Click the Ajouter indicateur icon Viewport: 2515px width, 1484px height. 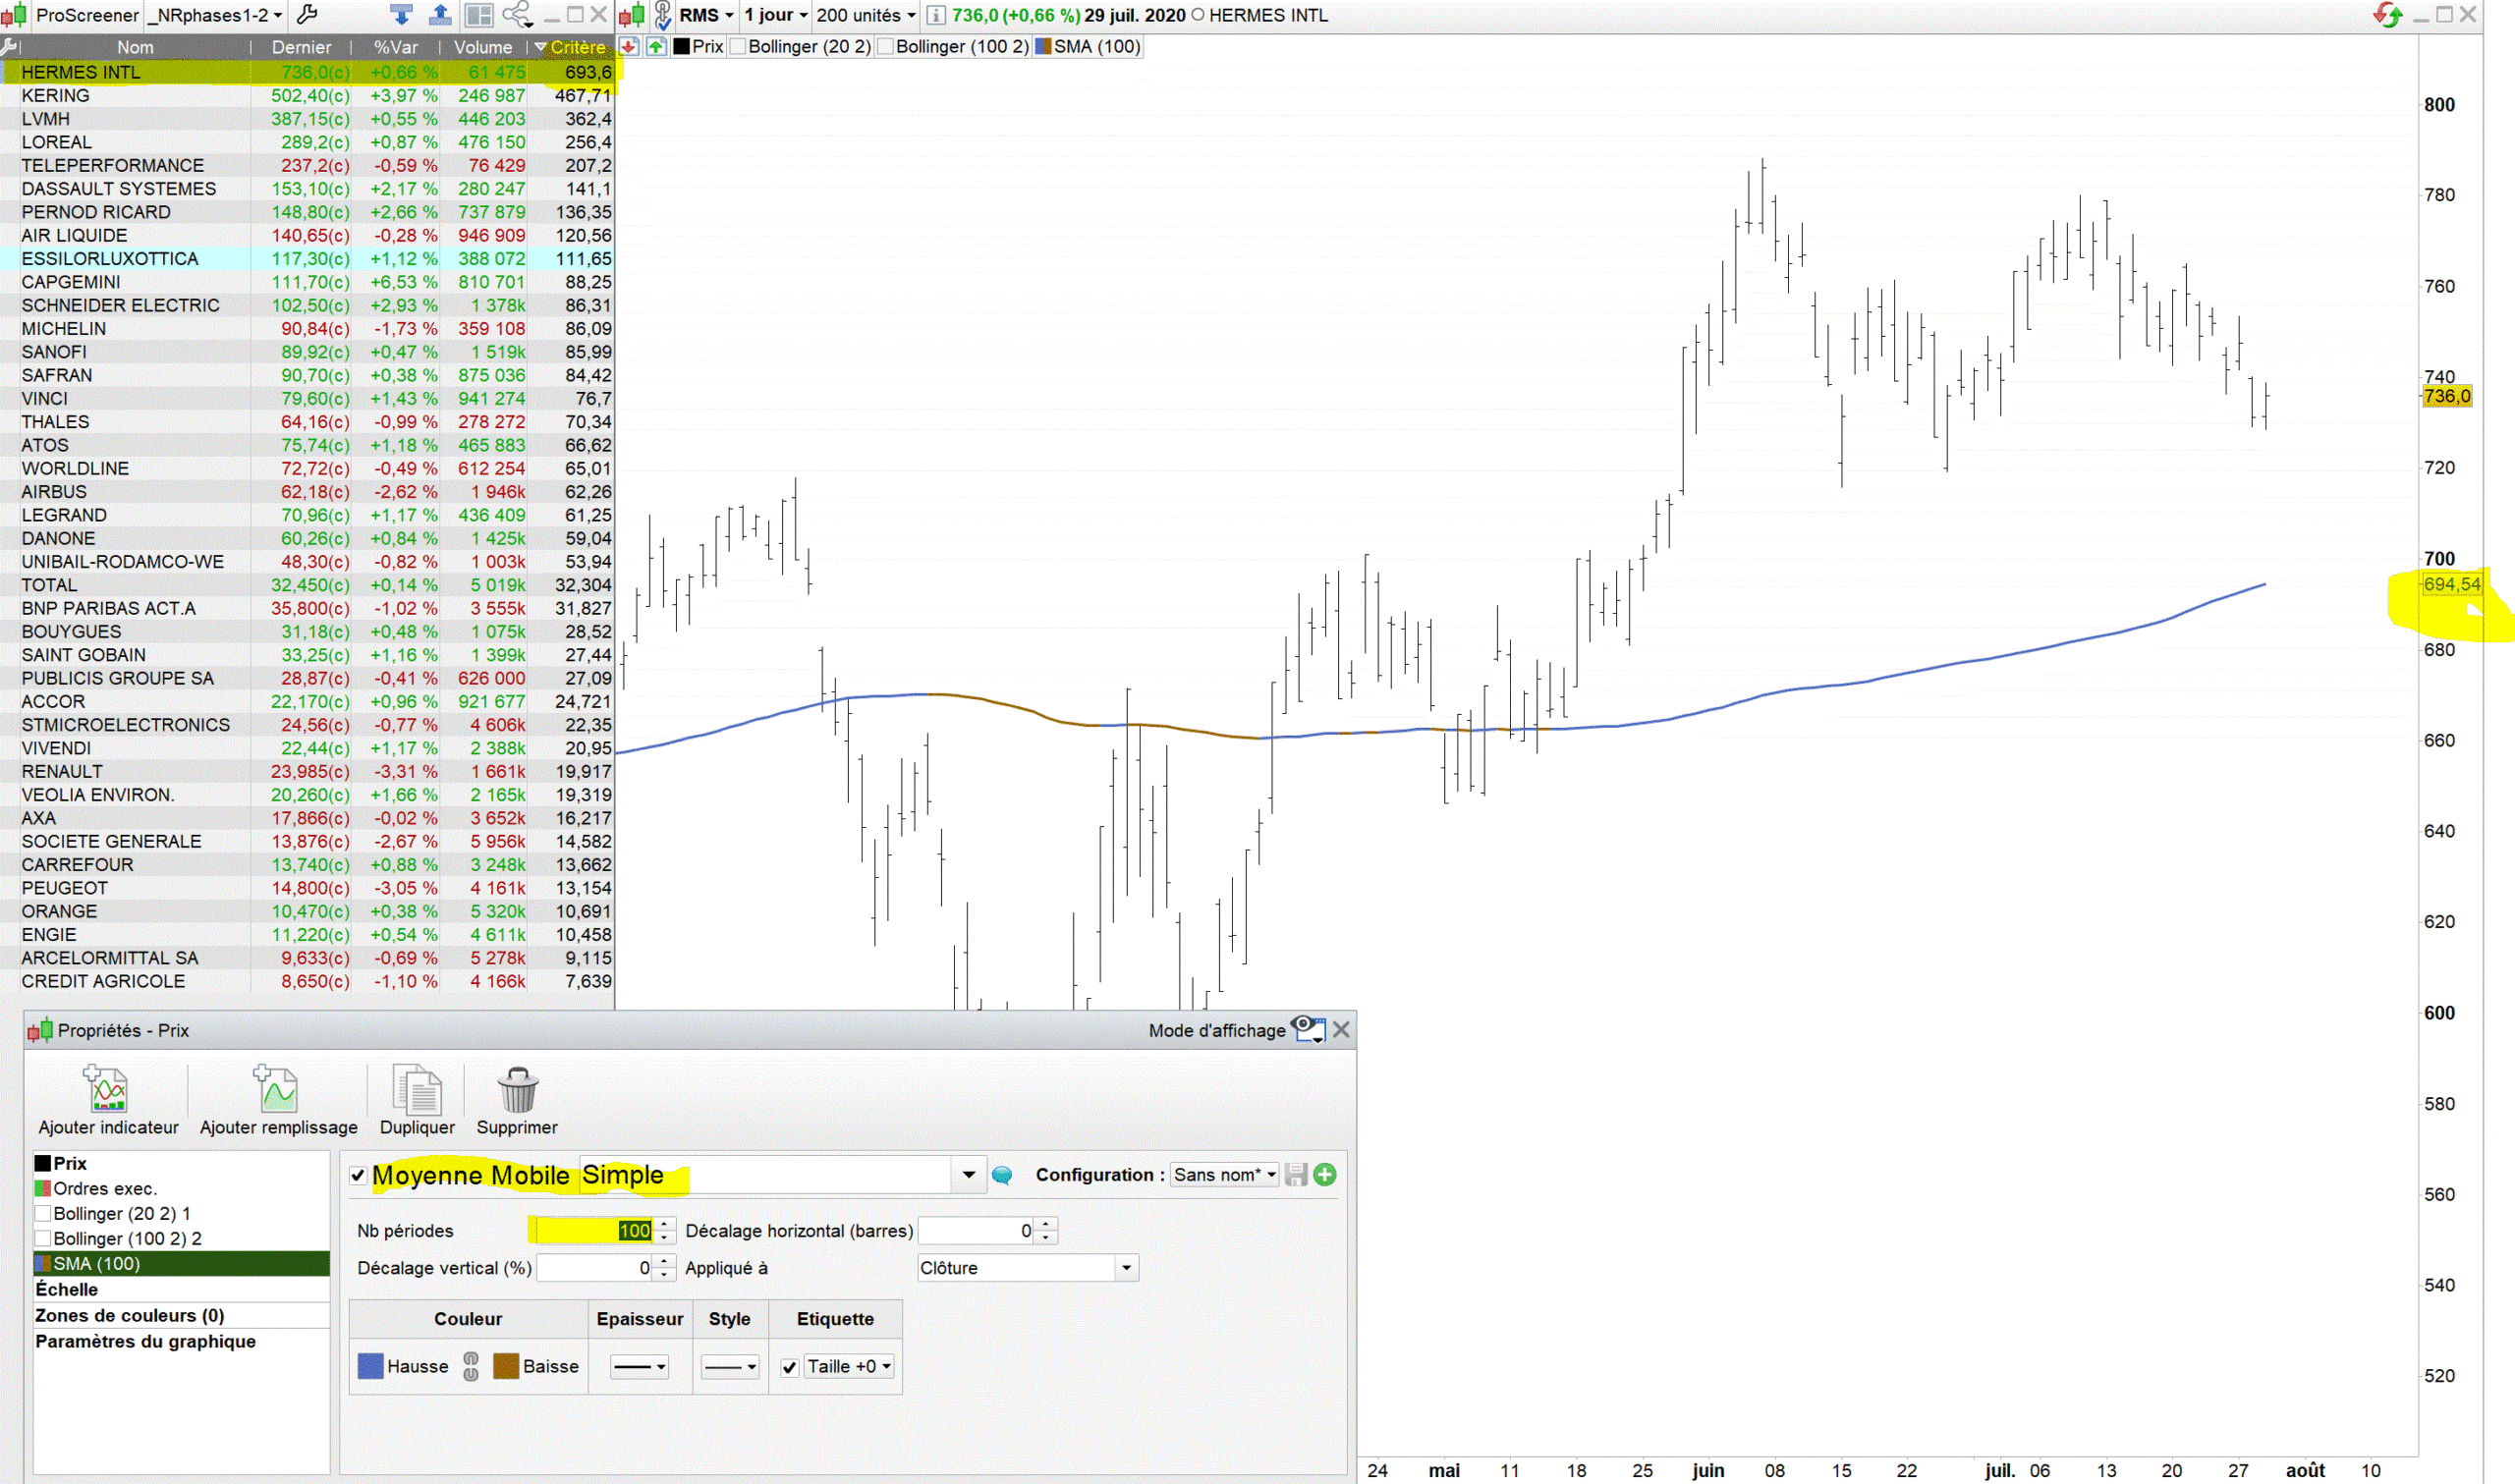(x=107, y=1090)
